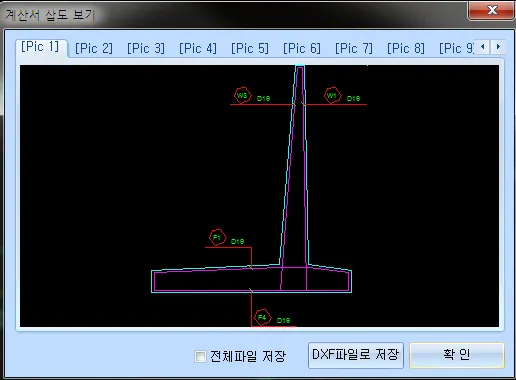Go to the [Pic 5] tab
Image resolution: width=516 pixels, height=380 pixels.
click(x=250, y=49)
